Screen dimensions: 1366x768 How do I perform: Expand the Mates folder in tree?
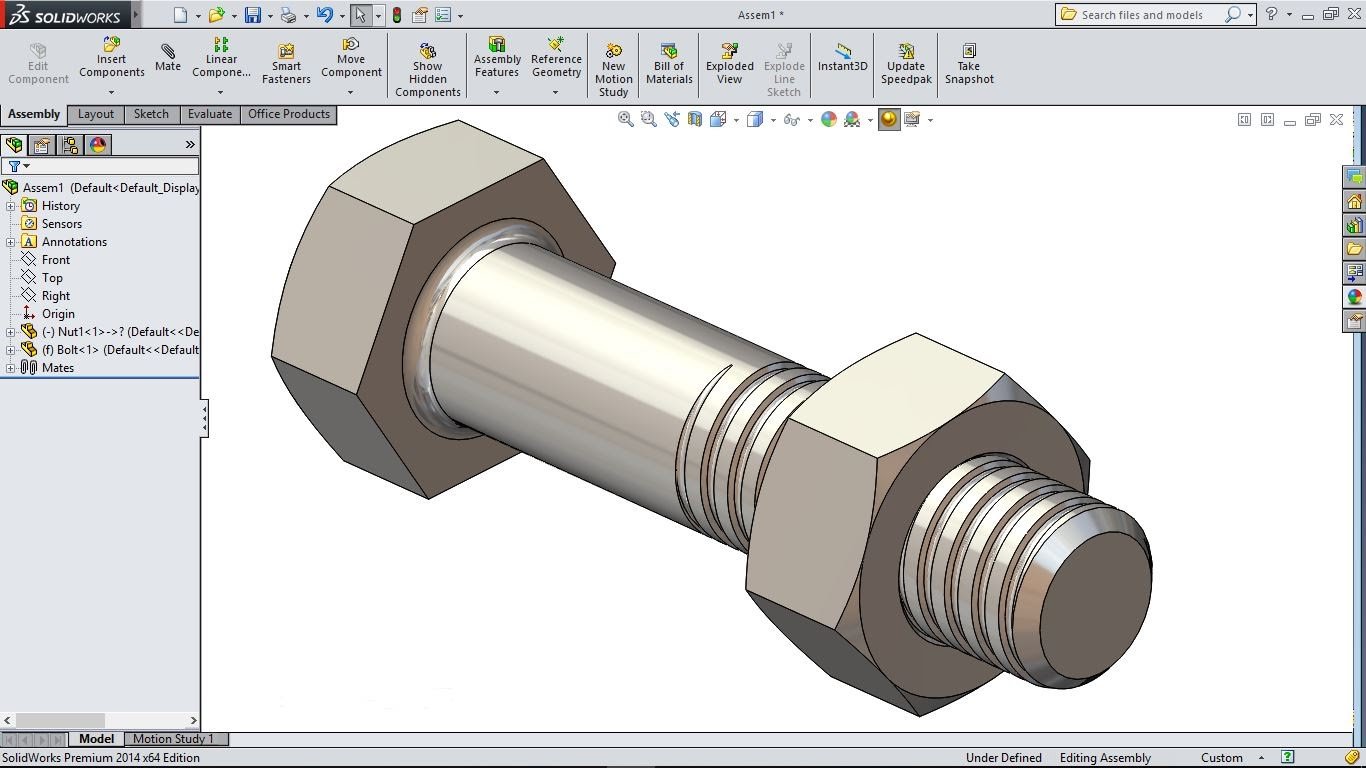coord(11,368)
